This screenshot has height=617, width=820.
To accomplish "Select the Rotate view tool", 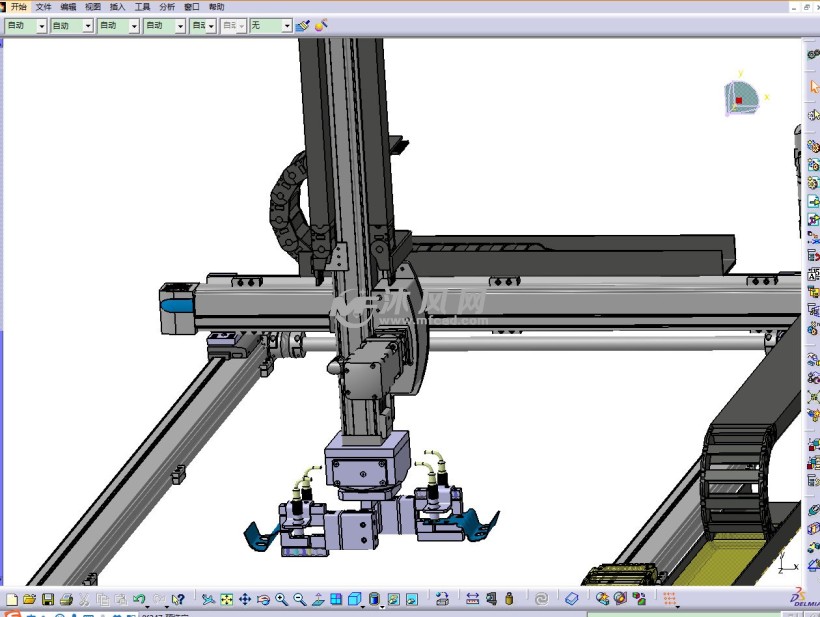I will coord(263,599).
